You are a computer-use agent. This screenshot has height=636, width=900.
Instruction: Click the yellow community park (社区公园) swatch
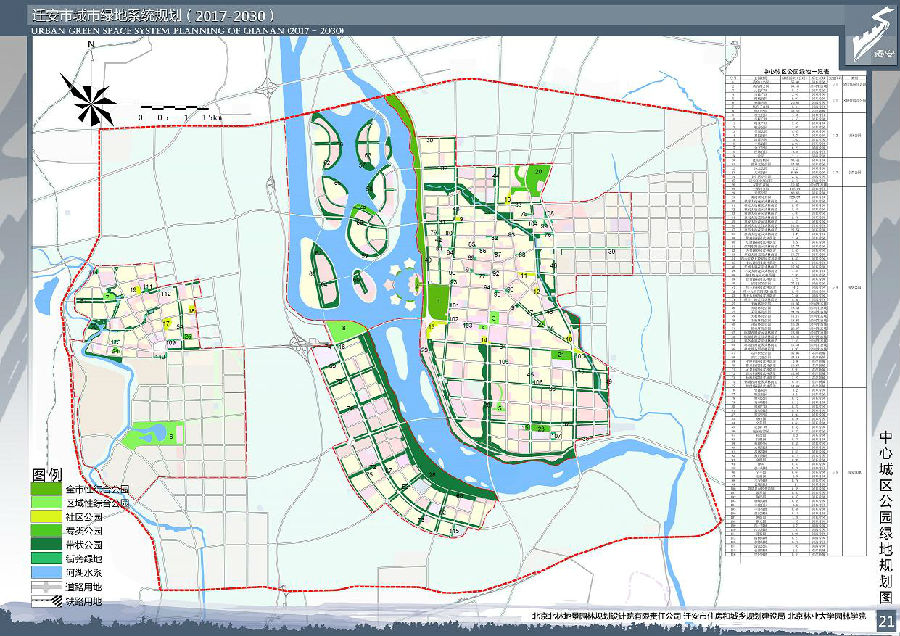pos(47,518)
